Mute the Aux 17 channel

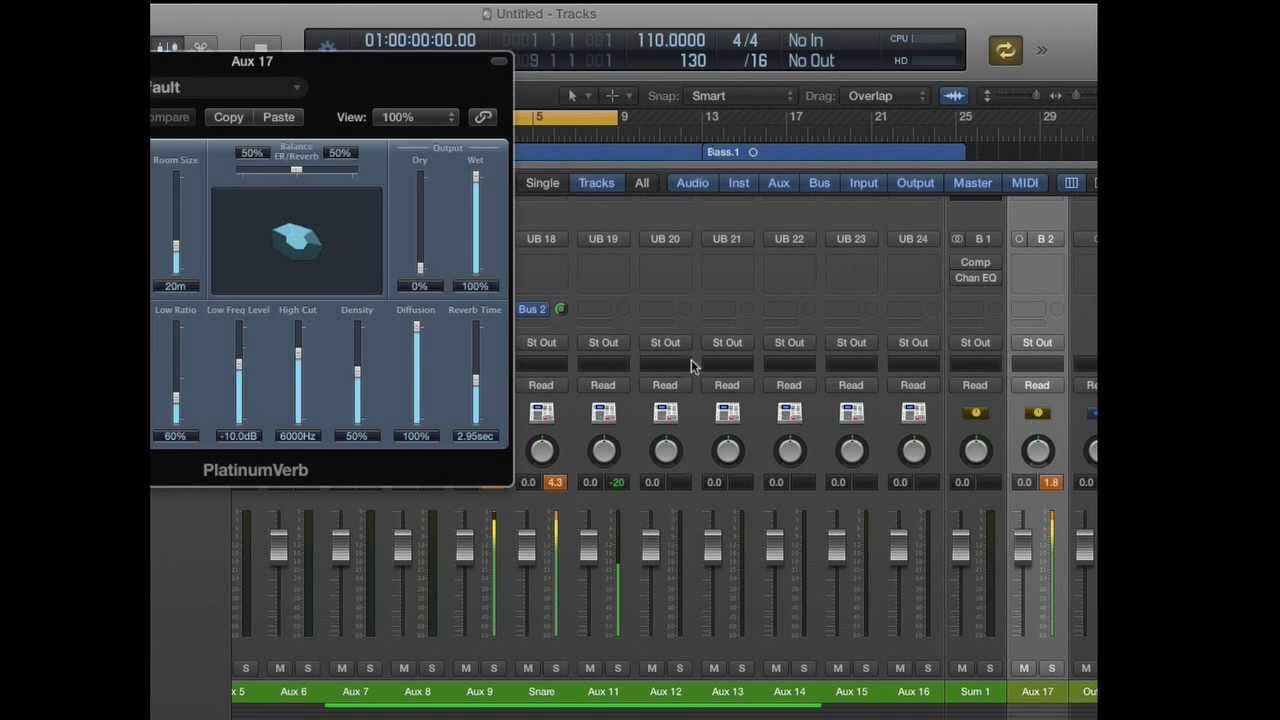[1024, 668]
